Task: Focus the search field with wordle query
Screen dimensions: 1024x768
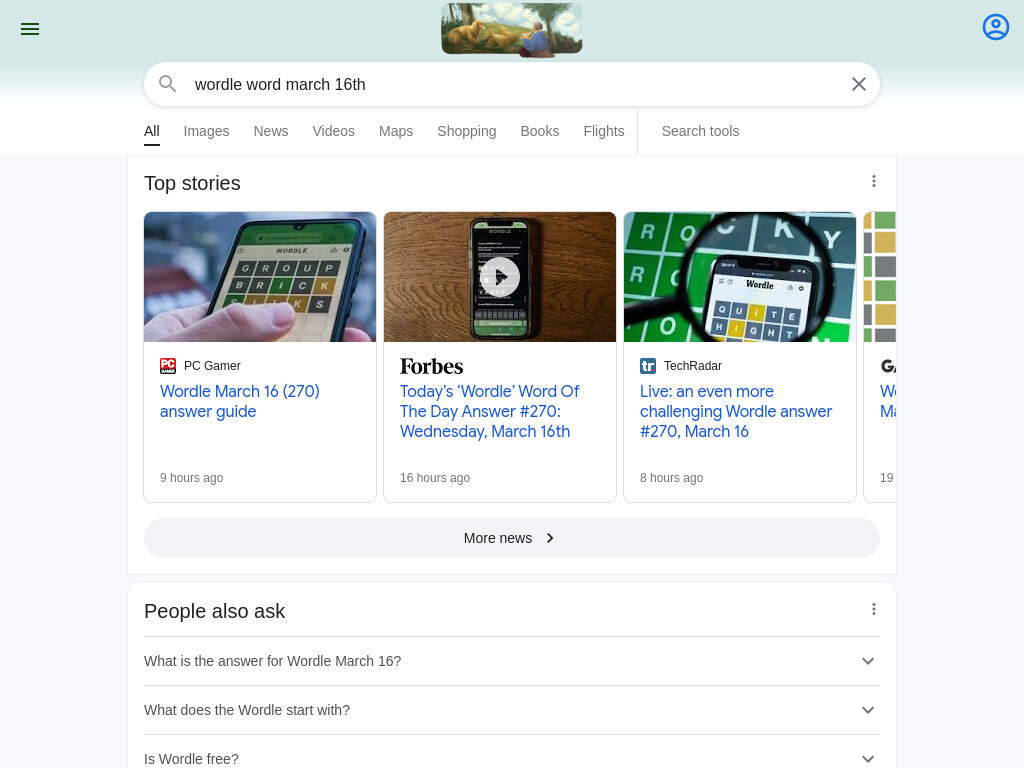Action: click(x=512, y=84)
